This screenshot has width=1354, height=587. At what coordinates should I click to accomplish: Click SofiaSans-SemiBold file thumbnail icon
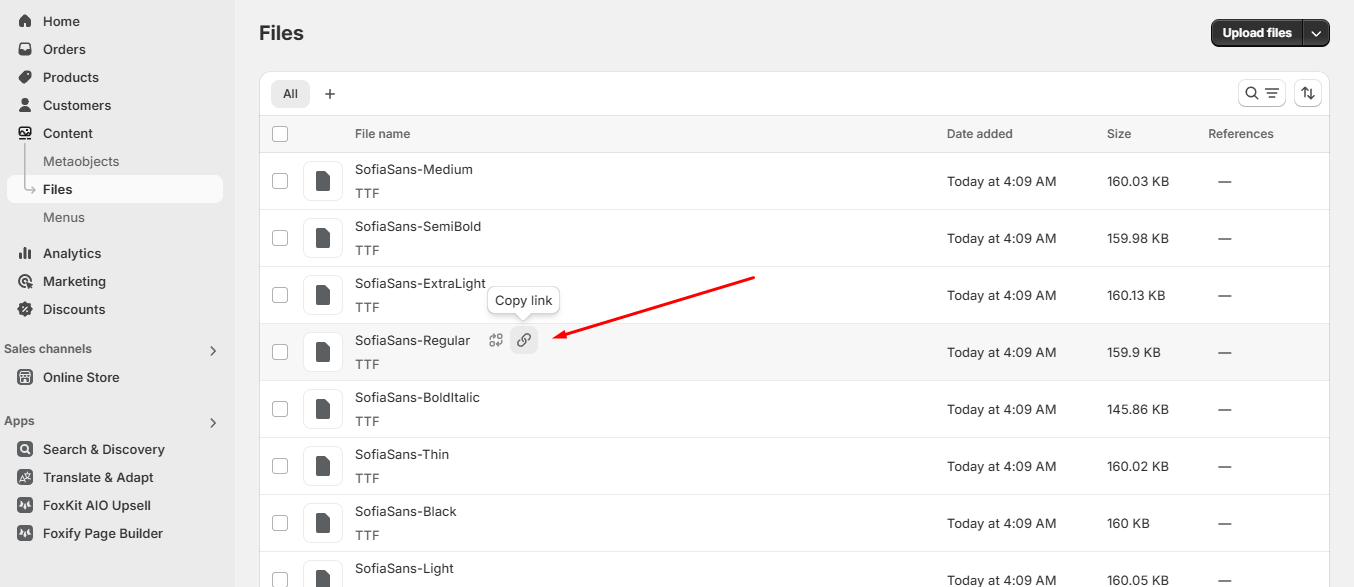click(323, 238)
